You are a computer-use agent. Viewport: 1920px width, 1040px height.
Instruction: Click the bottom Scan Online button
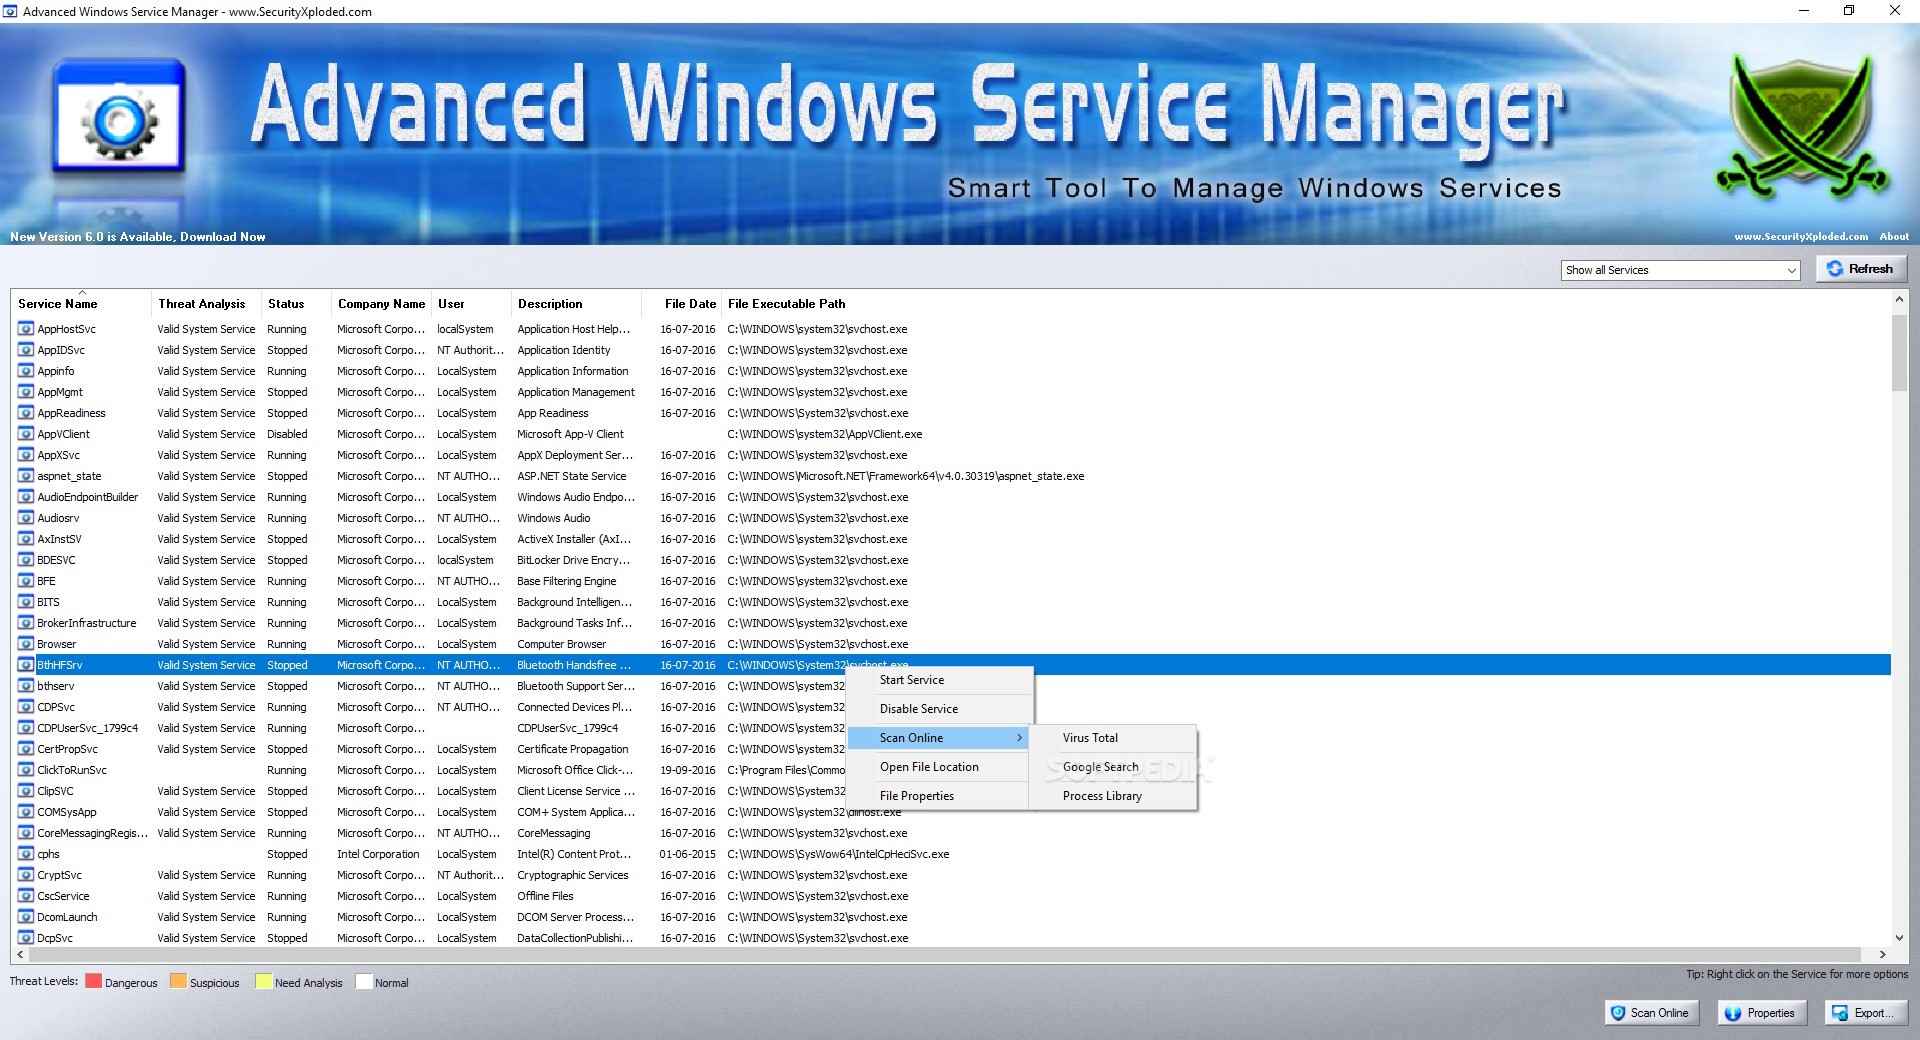[1653, 1013]
